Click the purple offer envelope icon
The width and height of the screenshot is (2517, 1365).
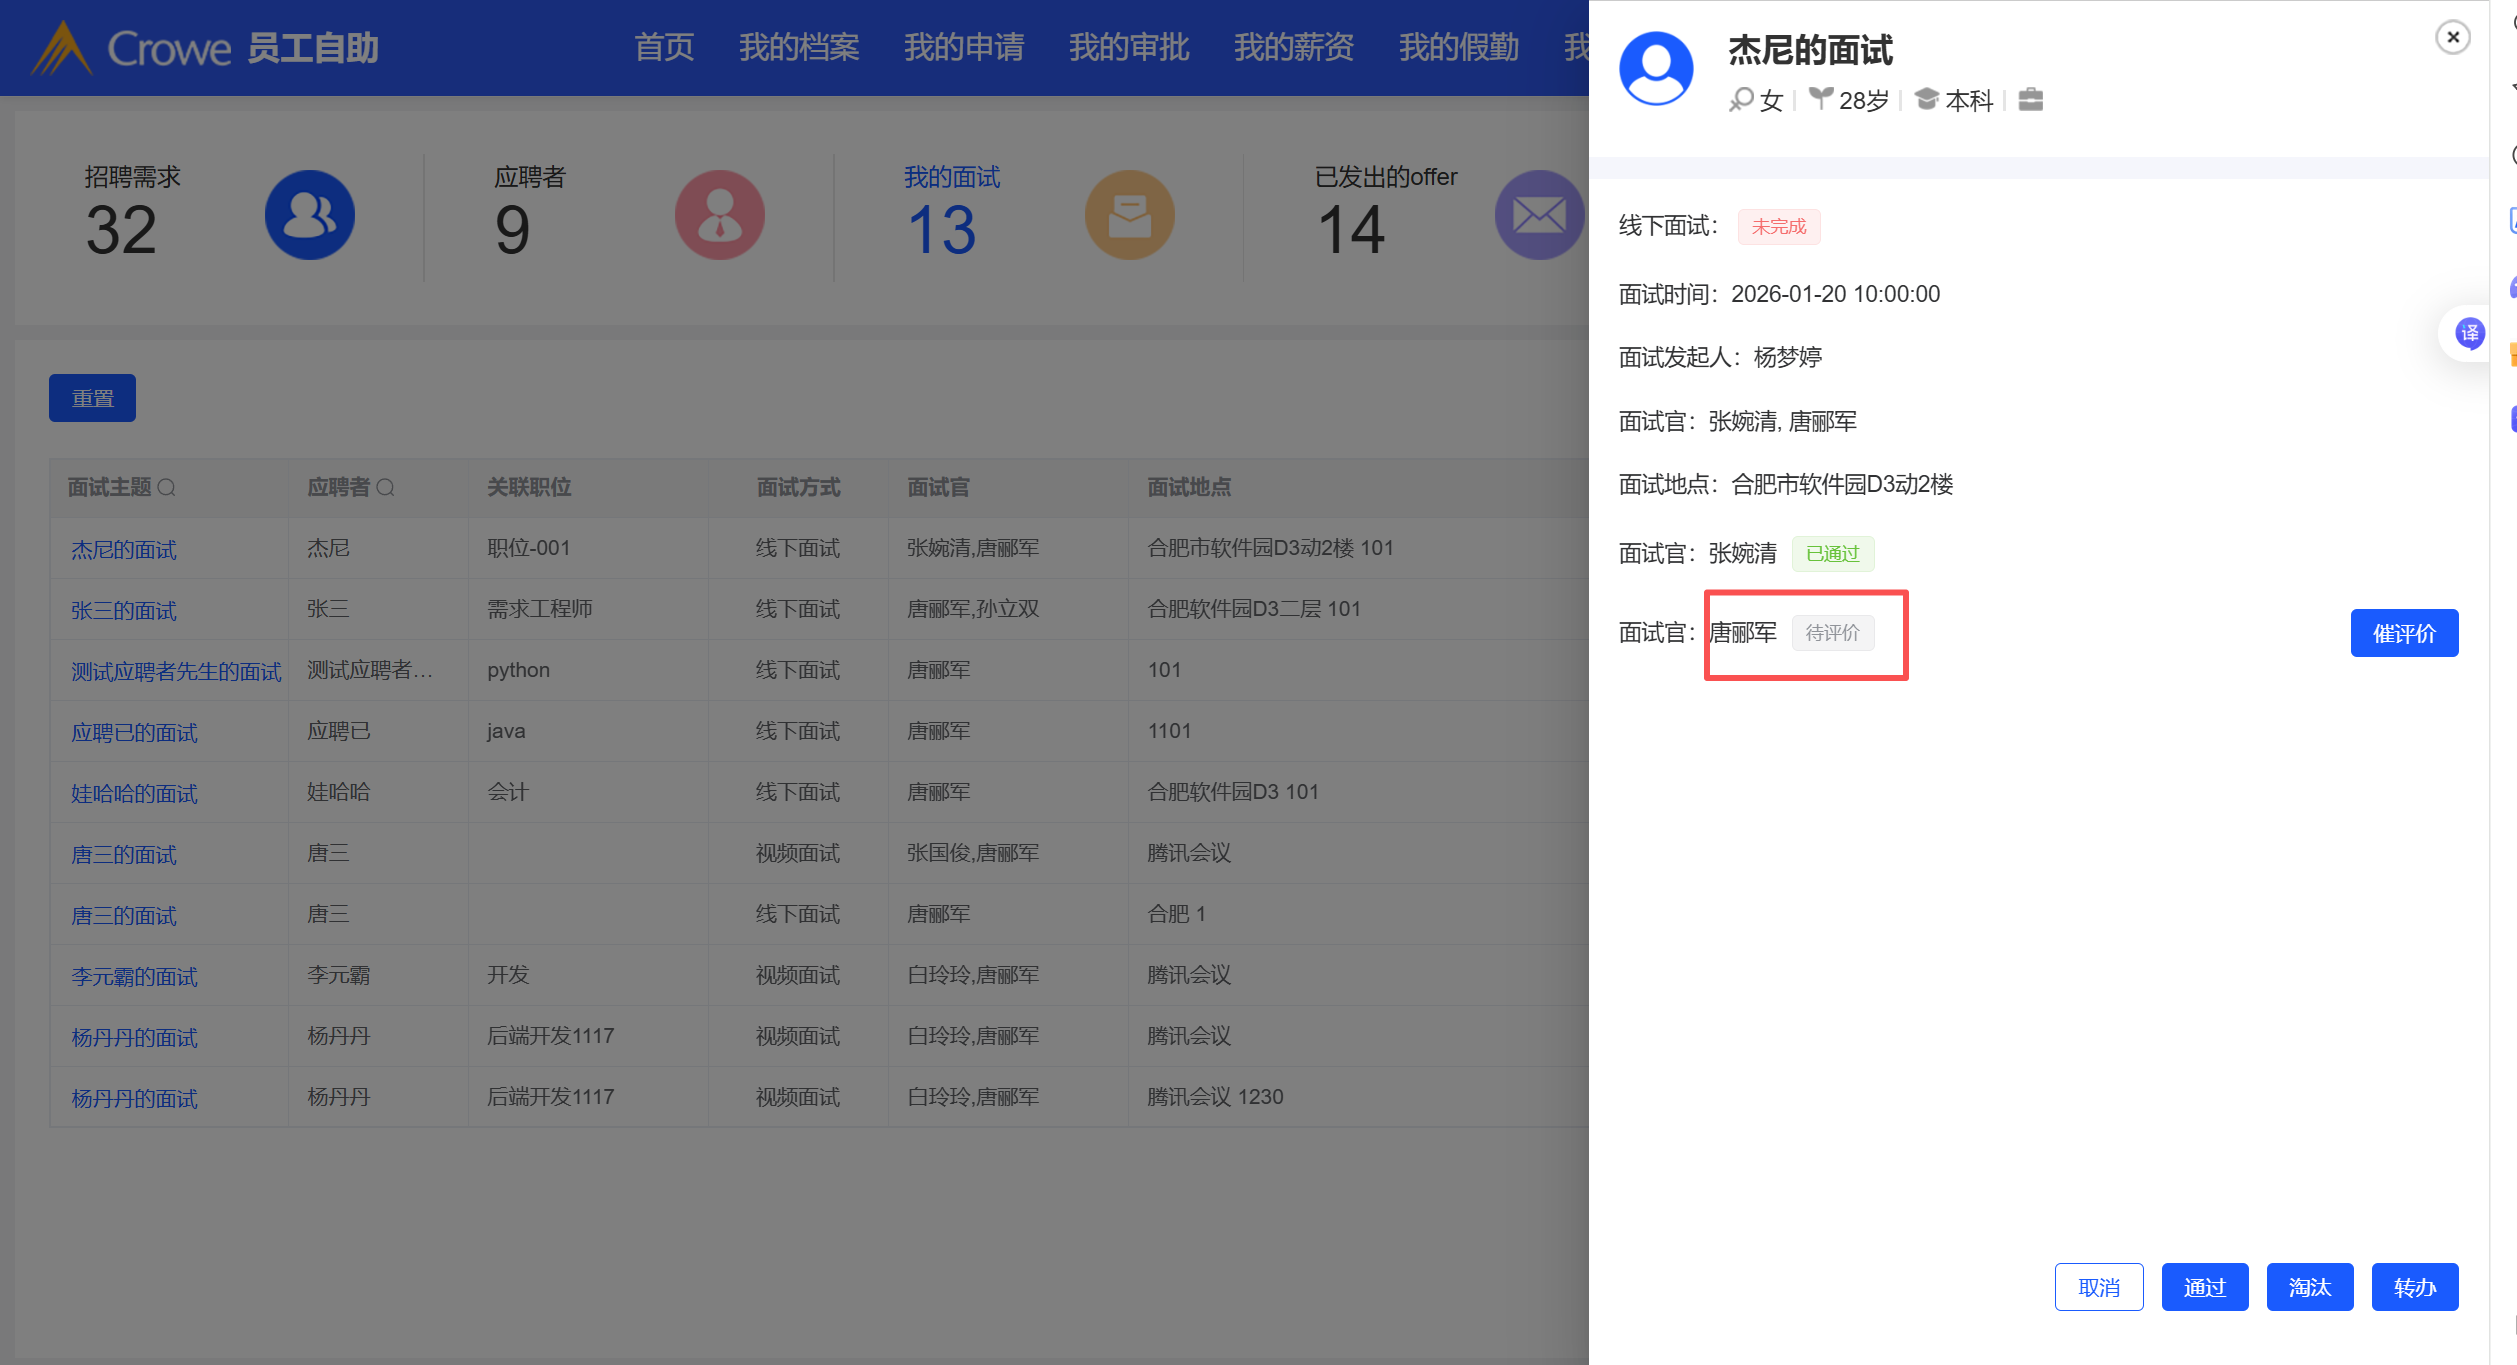pyautogui.click(x=1539, y=215)
